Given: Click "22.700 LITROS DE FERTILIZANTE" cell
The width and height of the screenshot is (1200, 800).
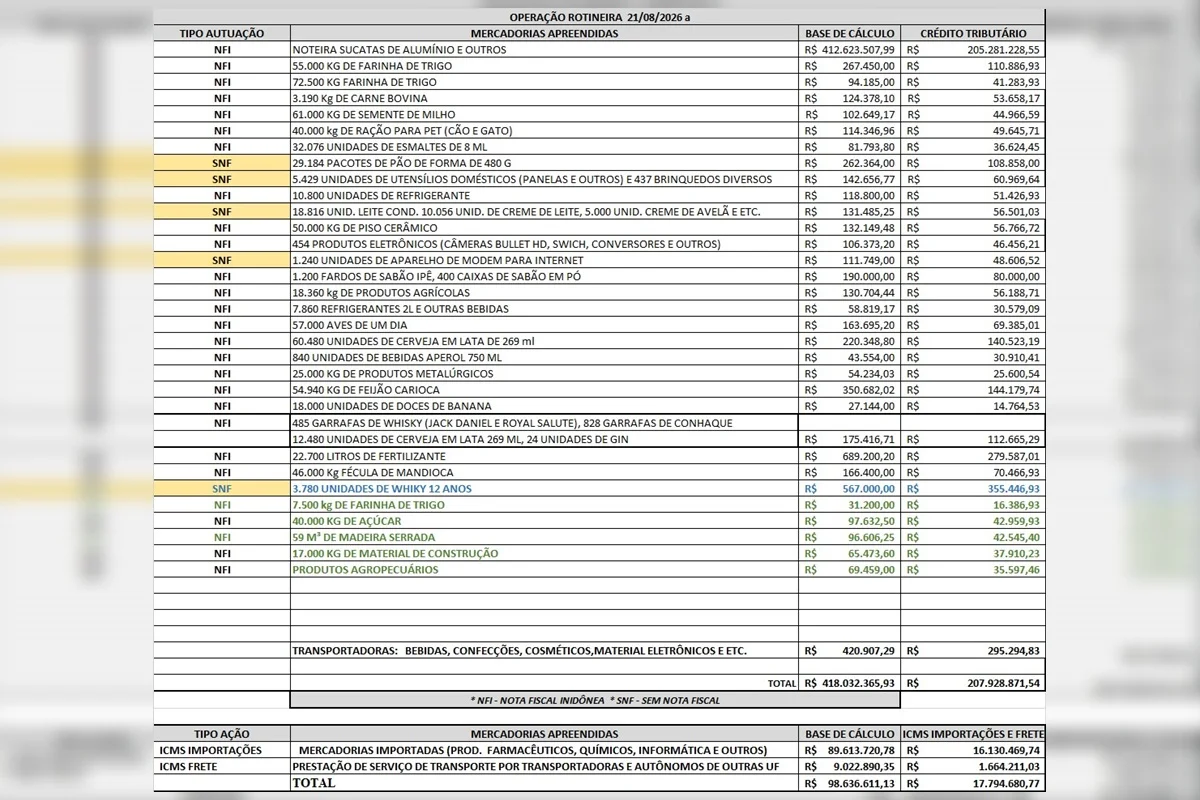Looking at the screenshot, I should (545, 456).
